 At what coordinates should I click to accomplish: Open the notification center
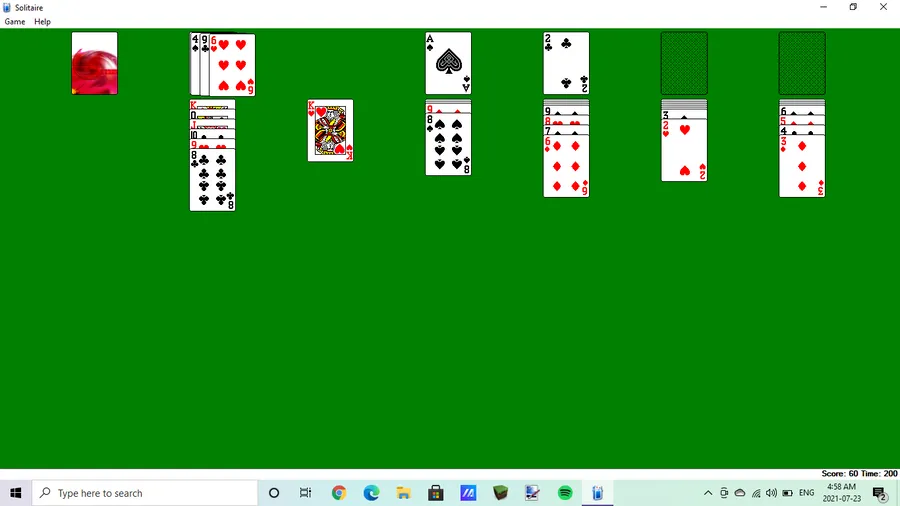[880, 493]
